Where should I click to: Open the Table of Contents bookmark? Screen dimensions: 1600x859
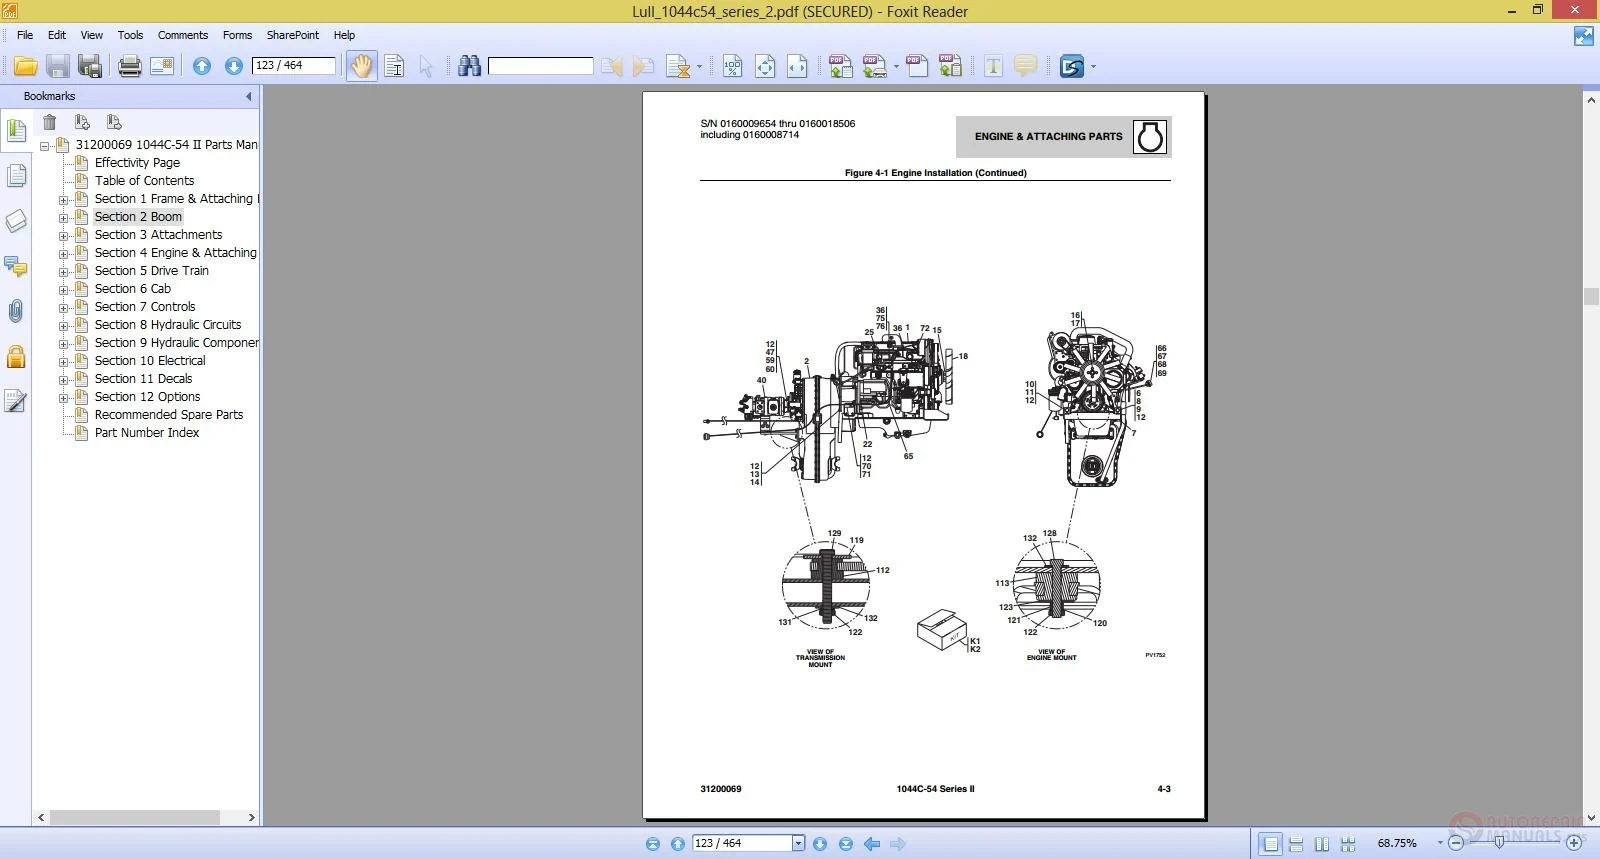pyautogui.click(x=144, y=181)
